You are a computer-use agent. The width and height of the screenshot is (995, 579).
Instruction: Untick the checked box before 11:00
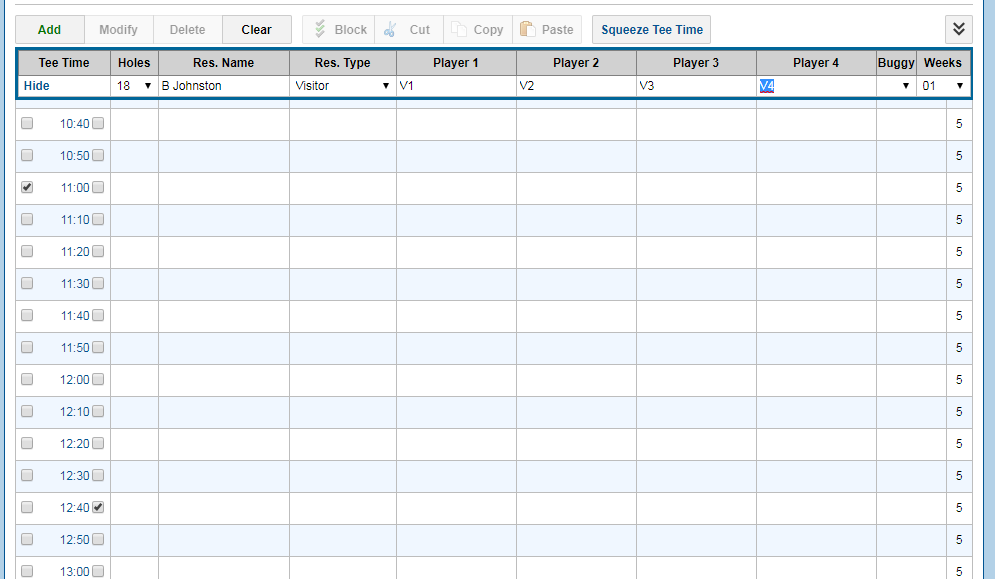[x=27, y=187]
